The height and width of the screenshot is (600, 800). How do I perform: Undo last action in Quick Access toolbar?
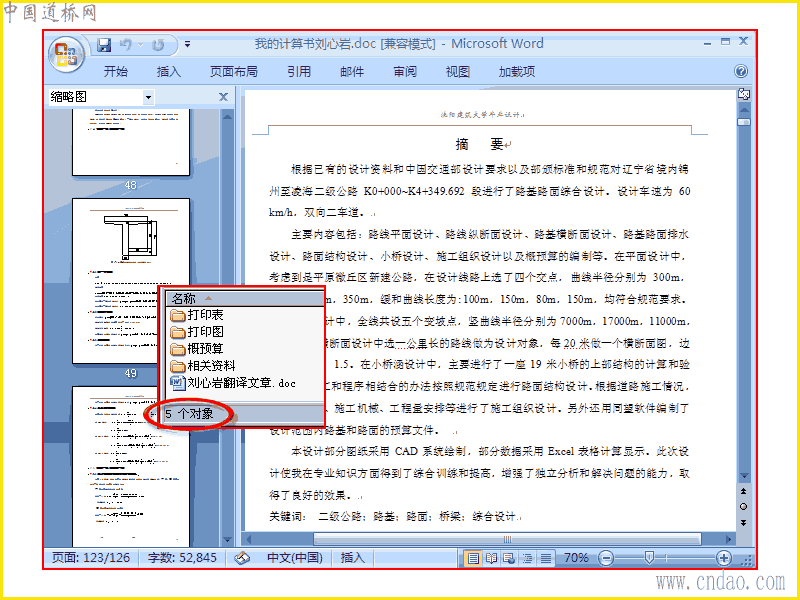point(126,45)
